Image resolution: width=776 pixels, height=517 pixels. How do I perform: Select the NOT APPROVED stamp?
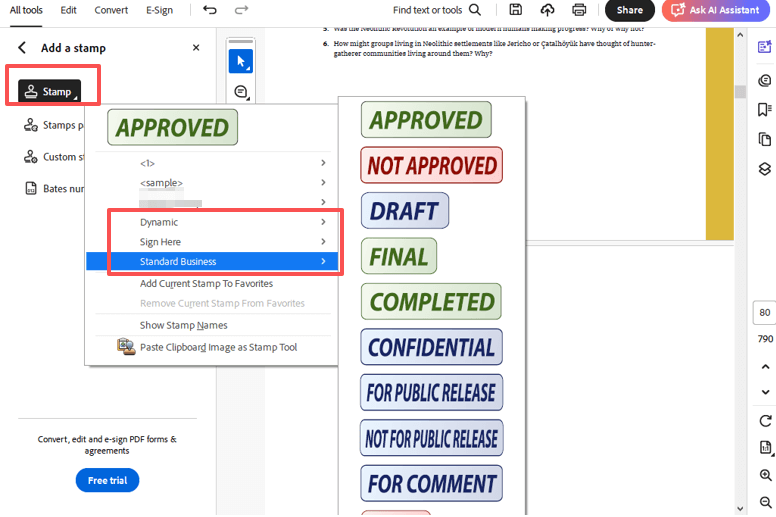pos(432,165)
